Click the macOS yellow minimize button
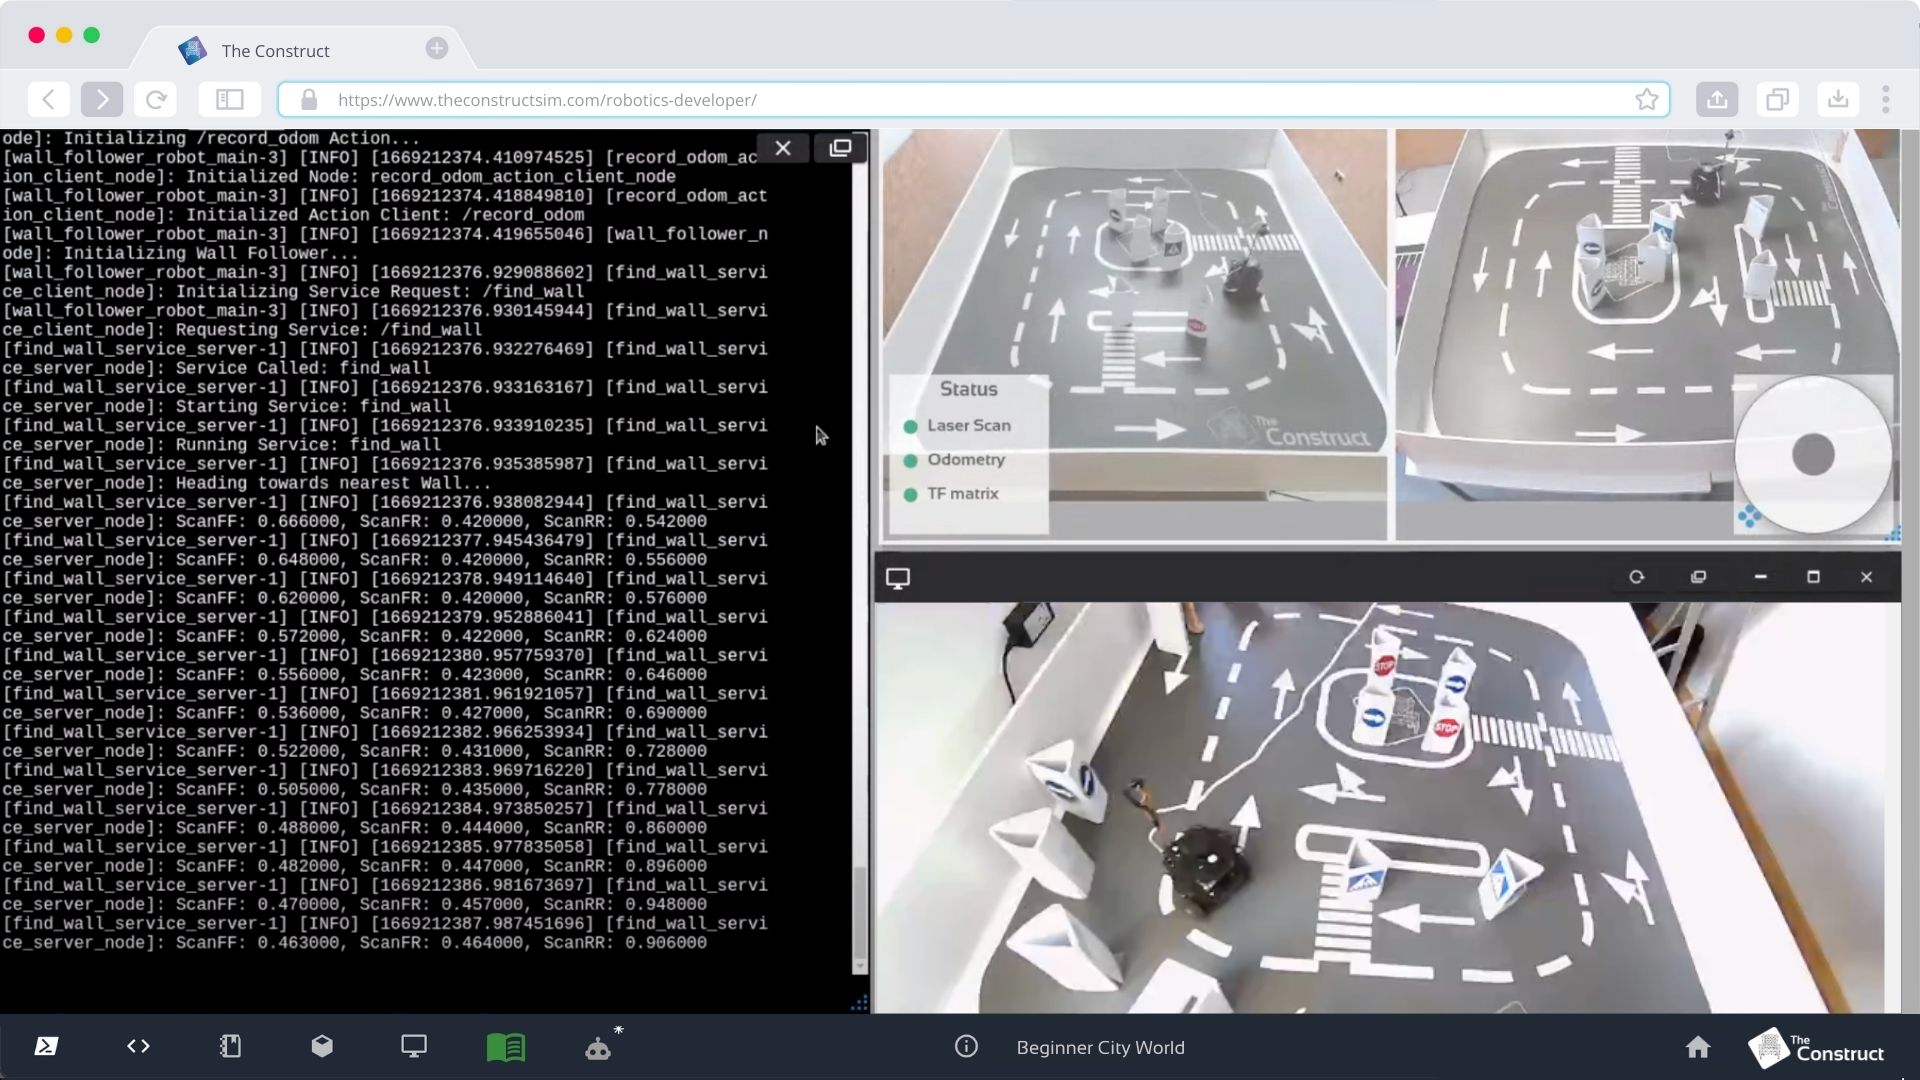This screenshot has height=1080, width=1920. click(x=64, y=35)
